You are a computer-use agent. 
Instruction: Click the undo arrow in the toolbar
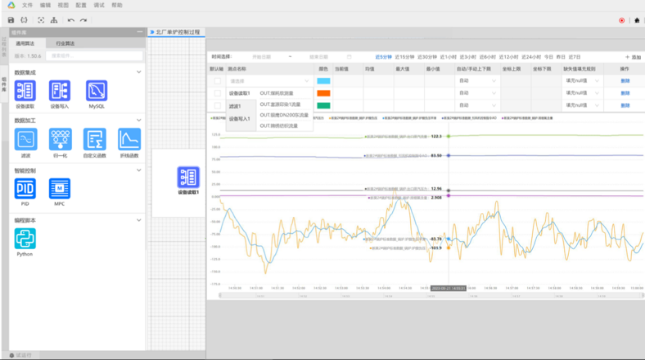[x=71, y=20]
